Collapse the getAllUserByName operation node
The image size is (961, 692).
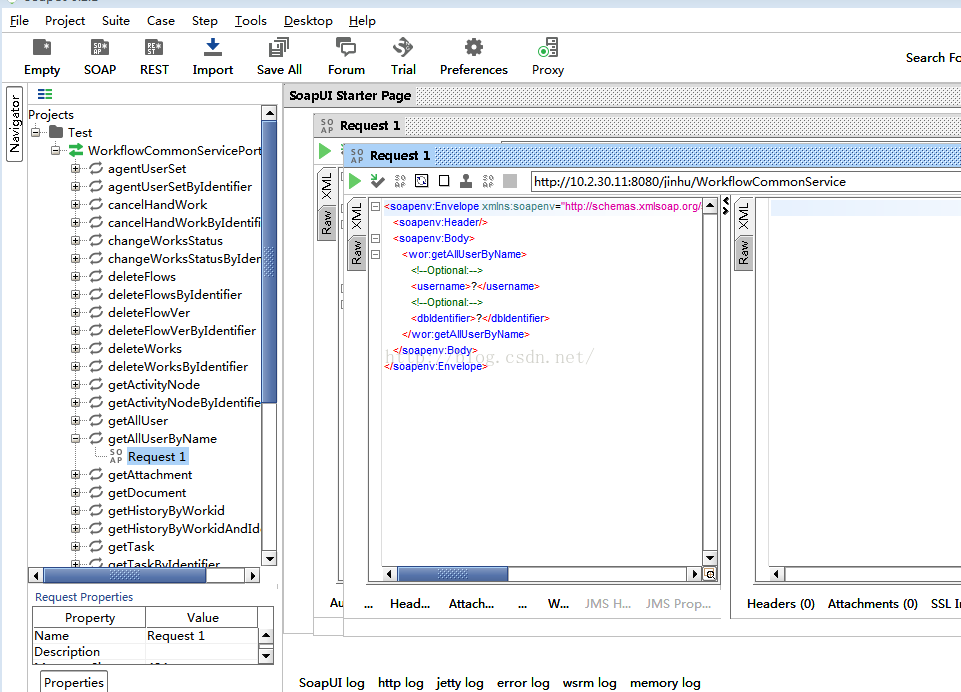(x=75, y=438)
